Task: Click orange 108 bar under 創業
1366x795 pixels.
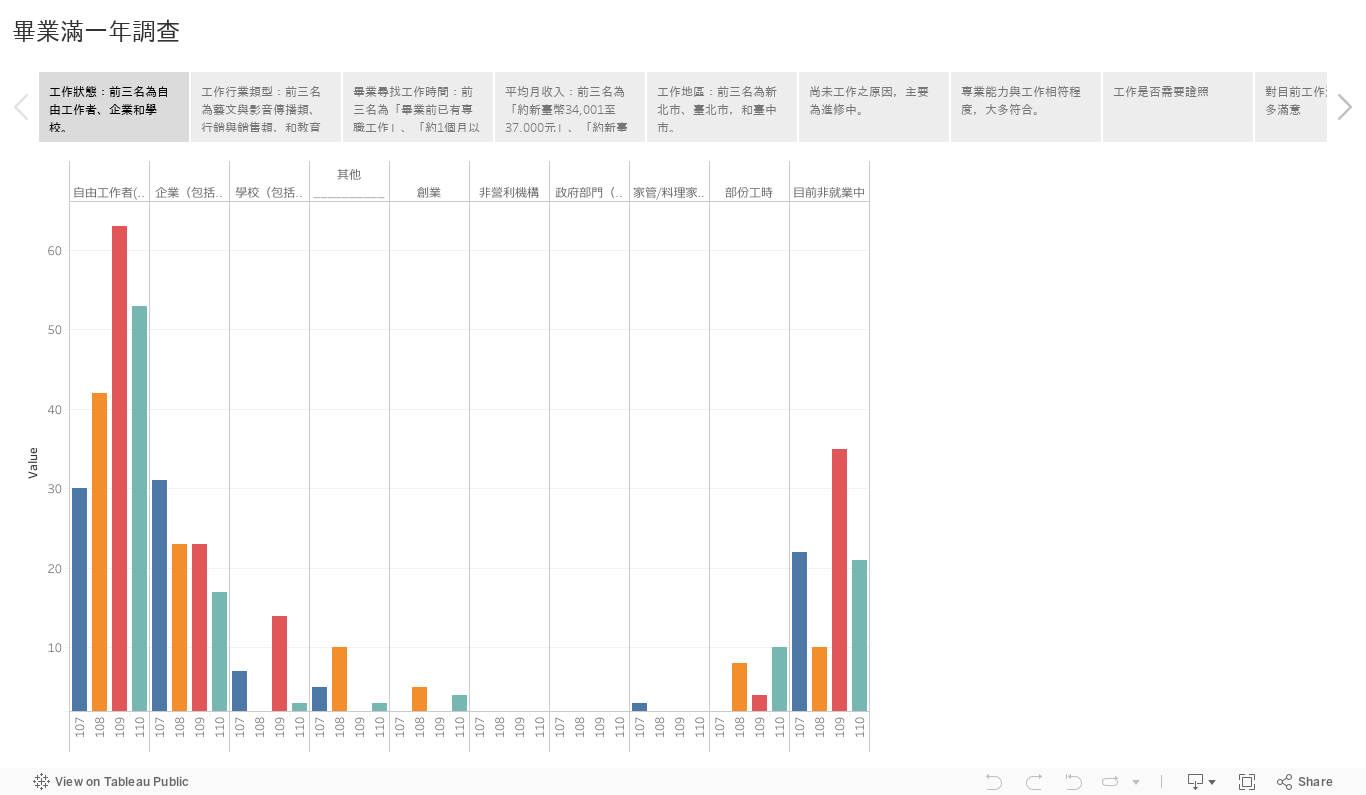Action: [419, 699]
